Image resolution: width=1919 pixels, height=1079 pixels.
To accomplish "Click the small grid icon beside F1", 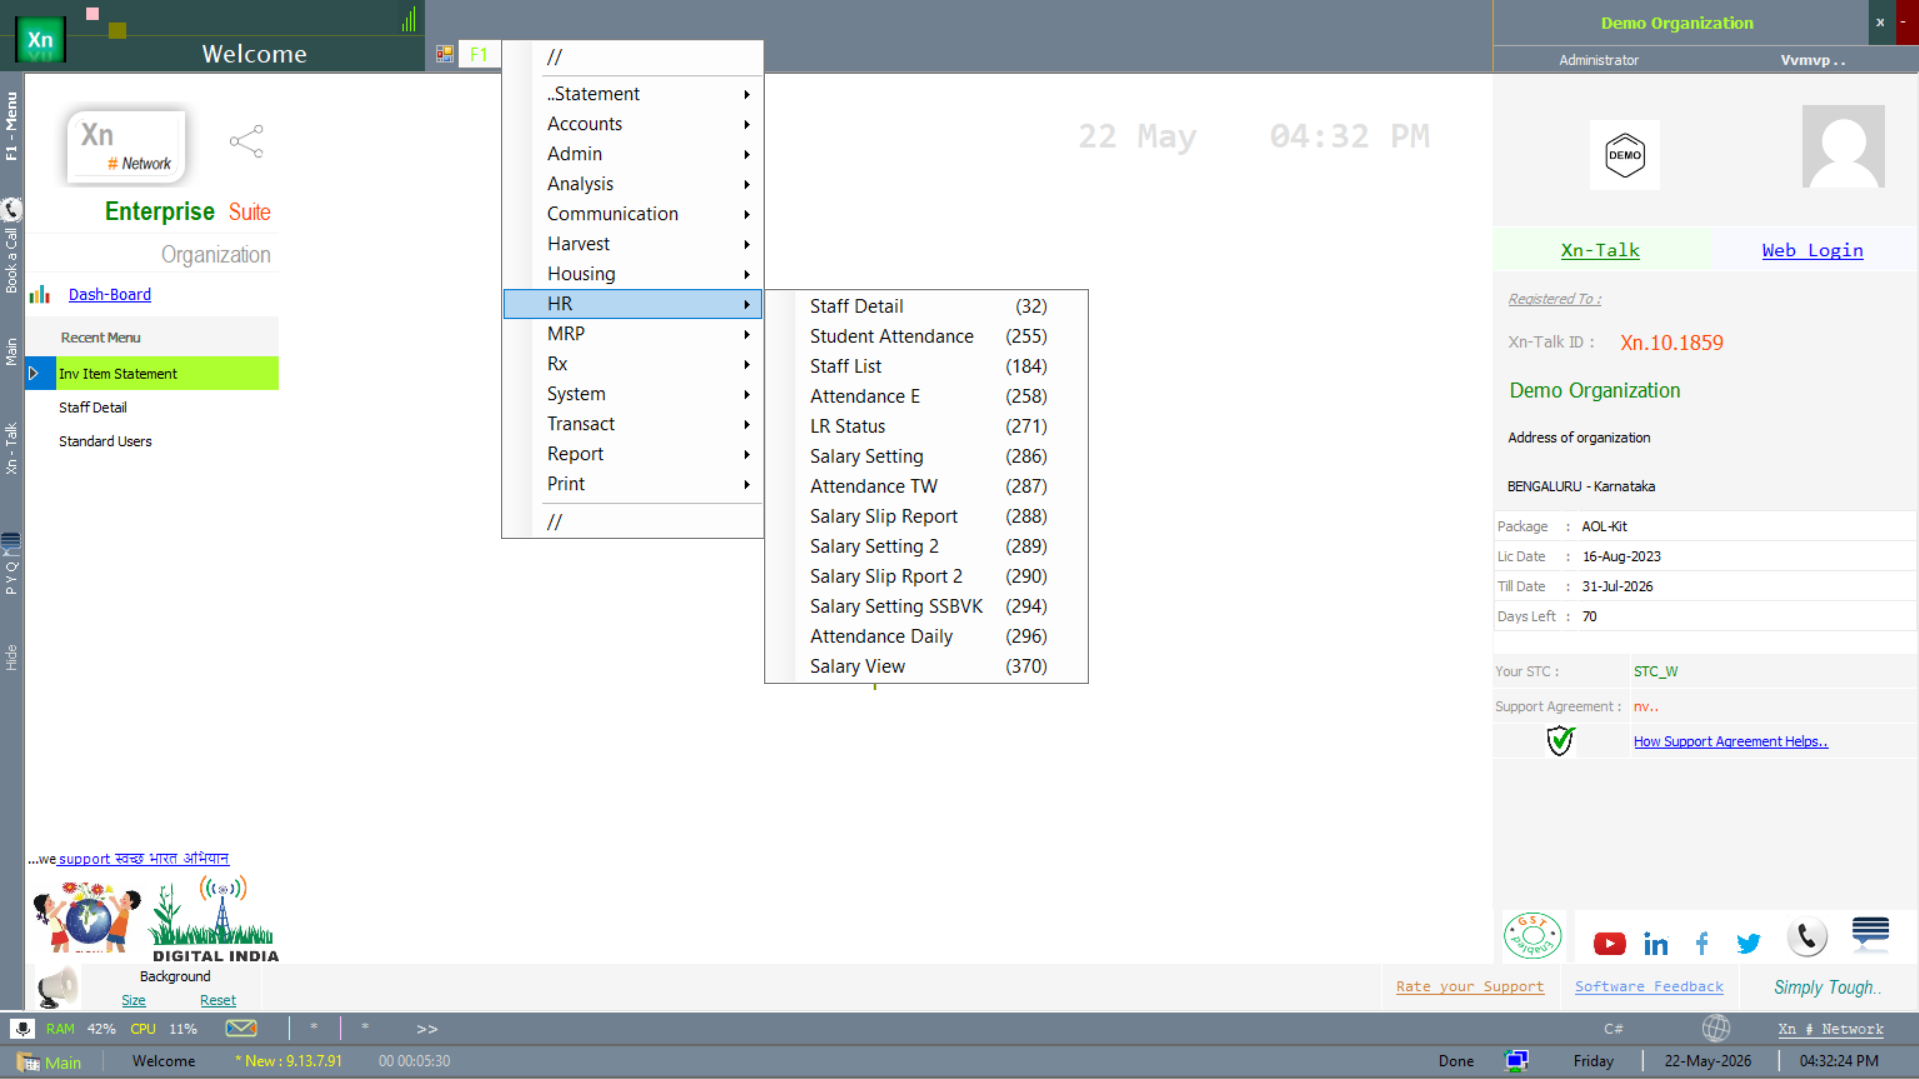I will 445,54.
